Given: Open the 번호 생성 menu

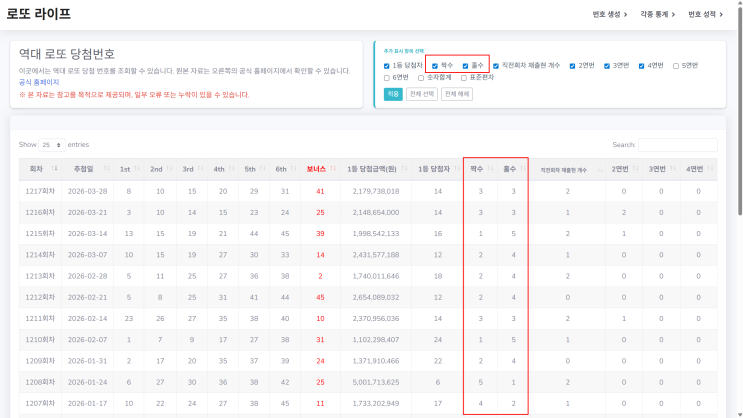Looking at the screenshot, I should (x=609, y=14).
